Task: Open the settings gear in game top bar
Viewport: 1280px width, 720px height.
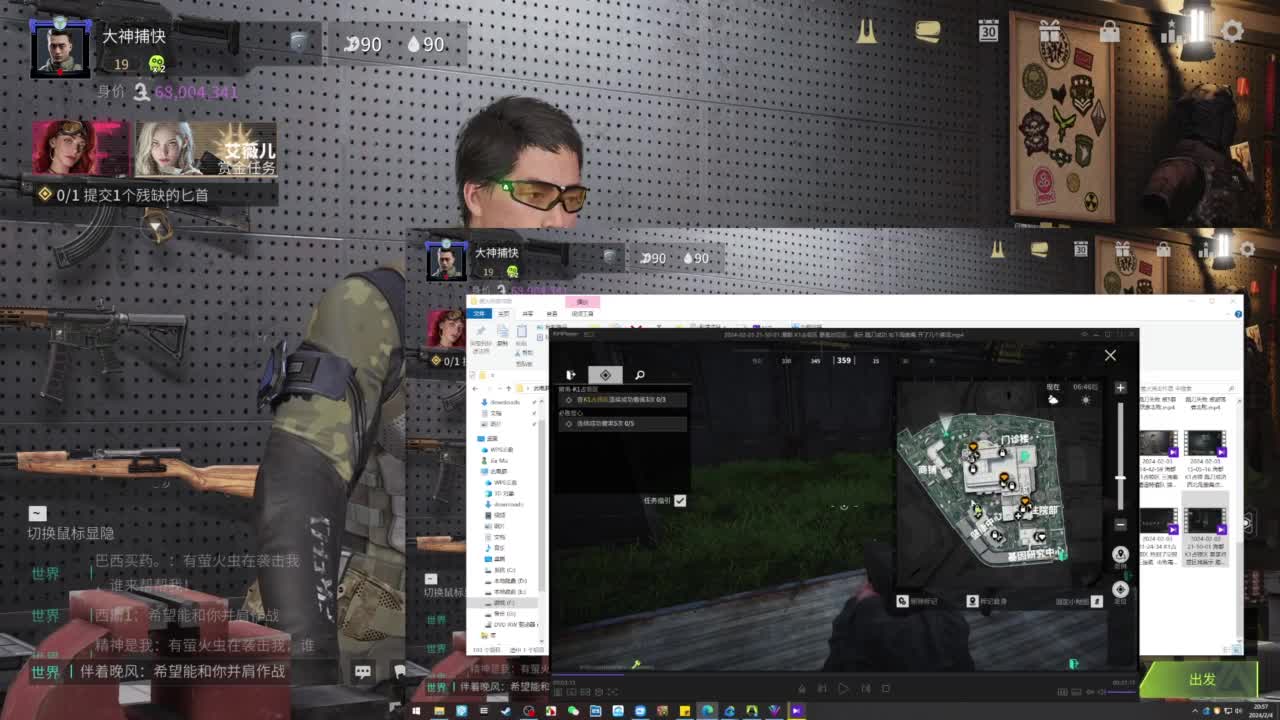Action: coord(1232,31)
